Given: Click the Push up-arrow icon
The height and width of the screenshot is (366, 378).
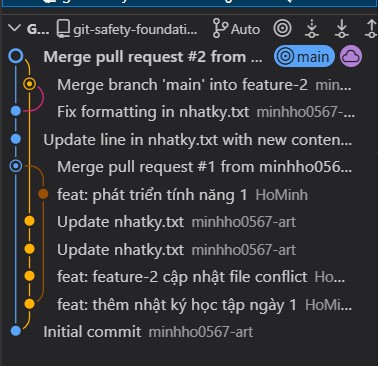Looking at the screenshot, I should click(371, 29).
